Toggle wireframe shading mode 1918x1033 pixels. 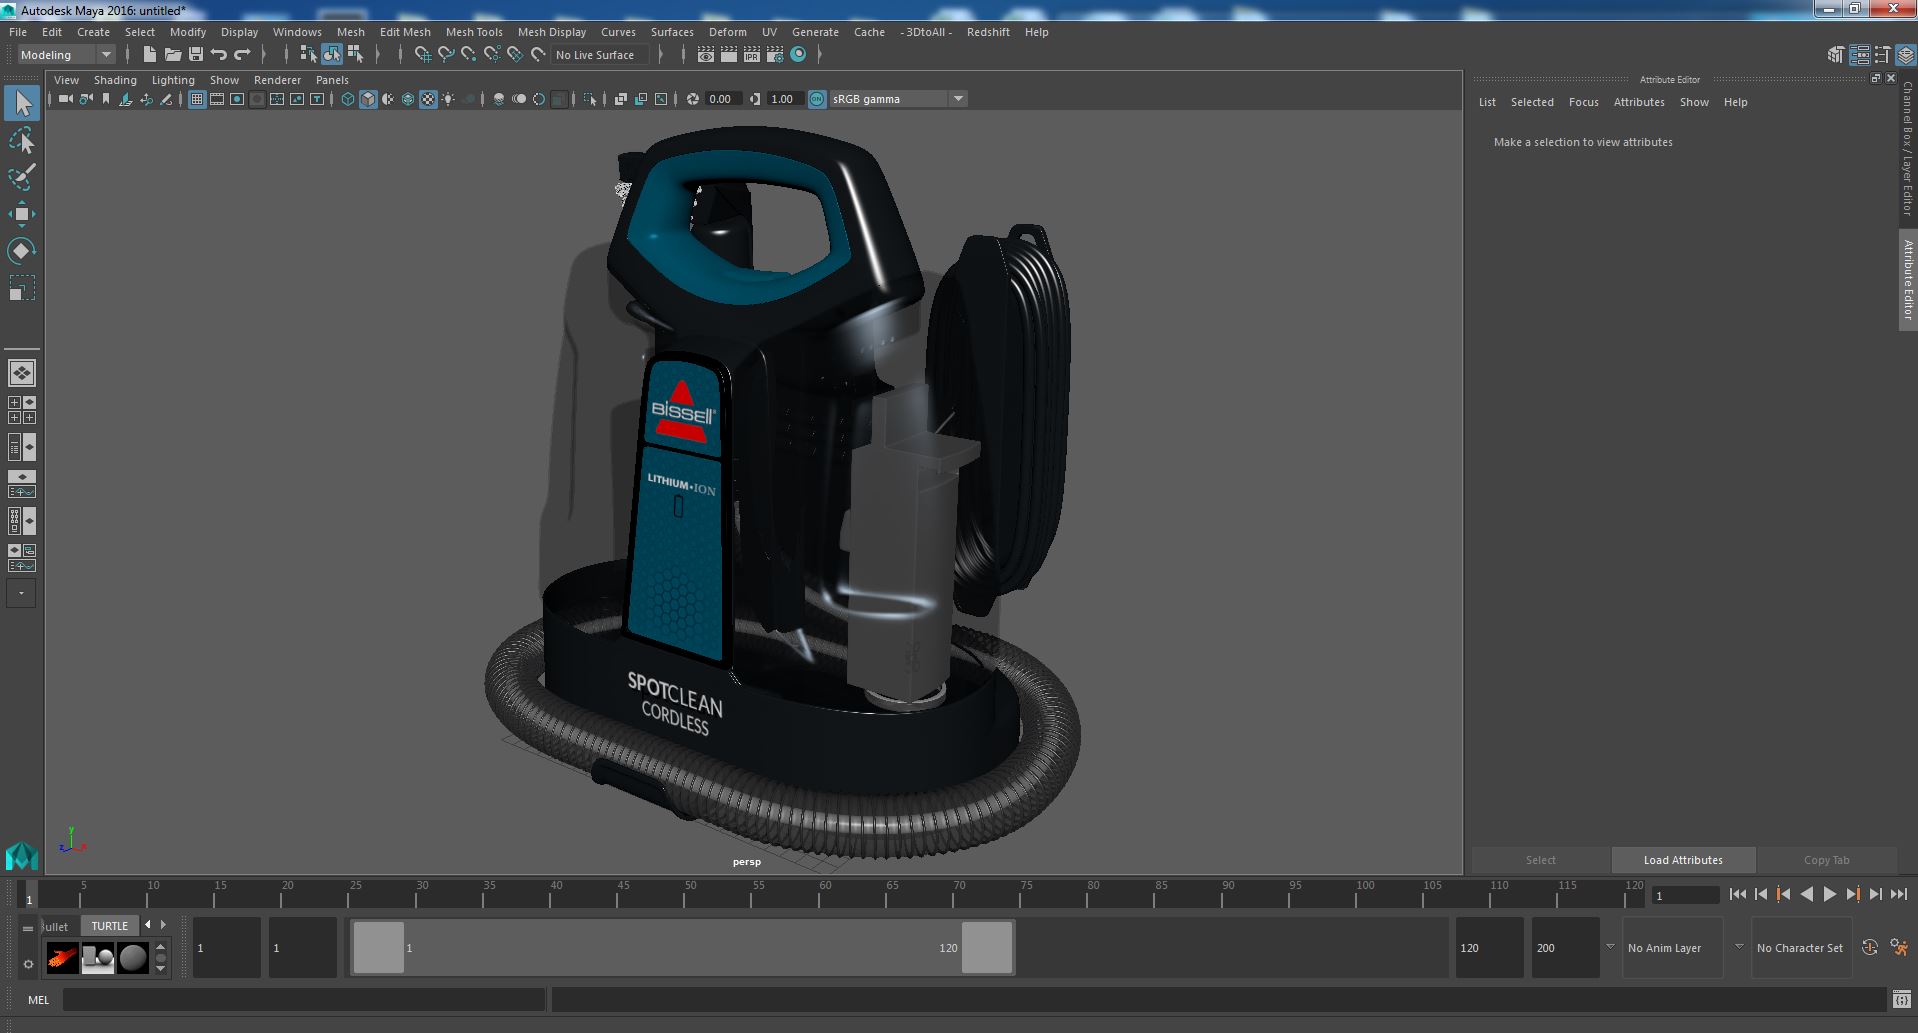click(x=348, y=99)
